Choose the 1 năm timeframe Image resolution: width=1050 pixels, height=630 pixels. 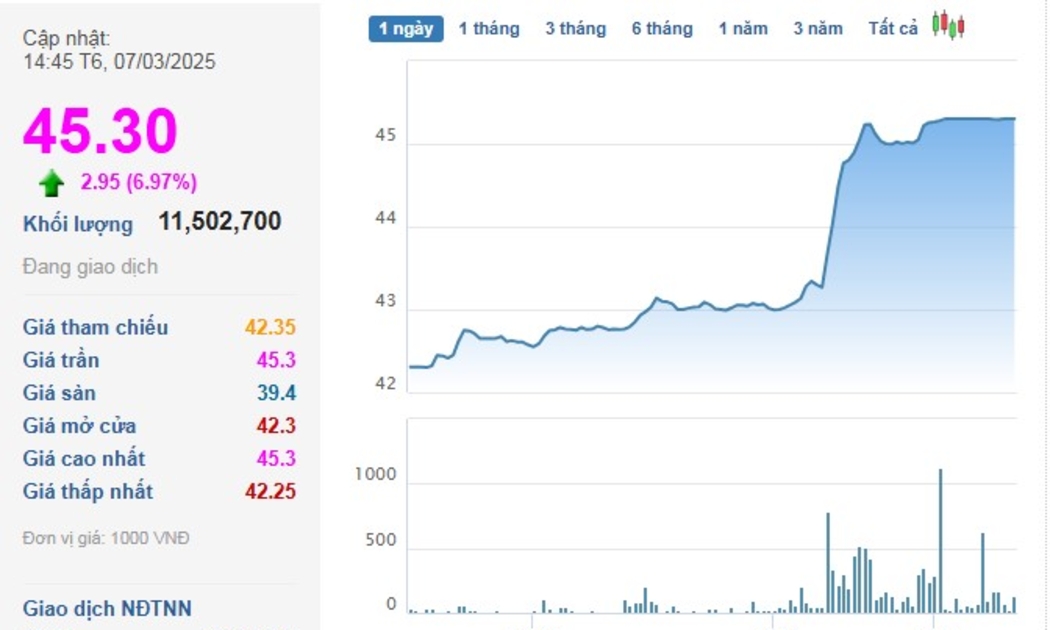point(742,29)
